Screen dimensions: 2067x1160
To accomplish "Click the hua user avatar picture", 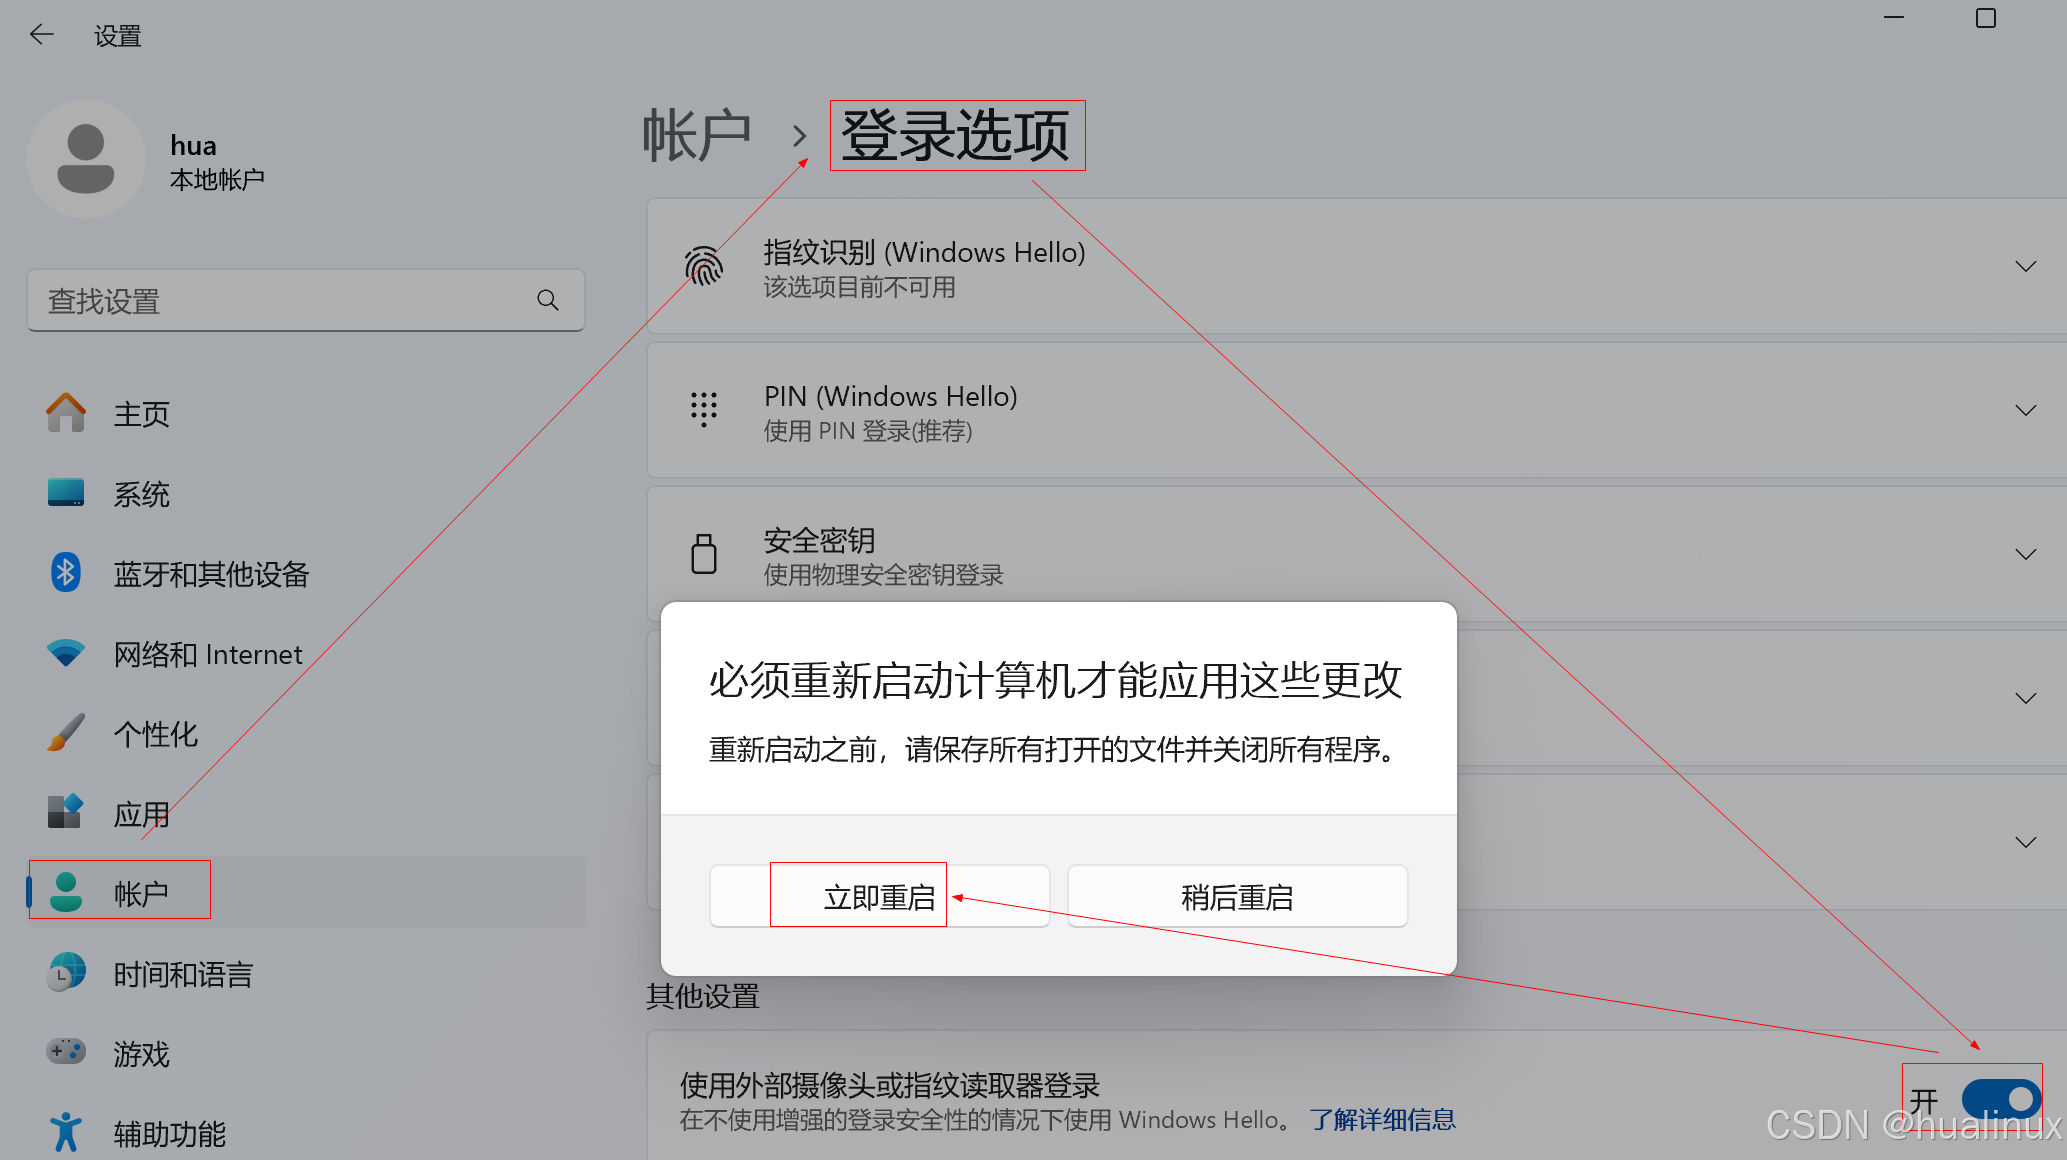I will coord(86,159).
